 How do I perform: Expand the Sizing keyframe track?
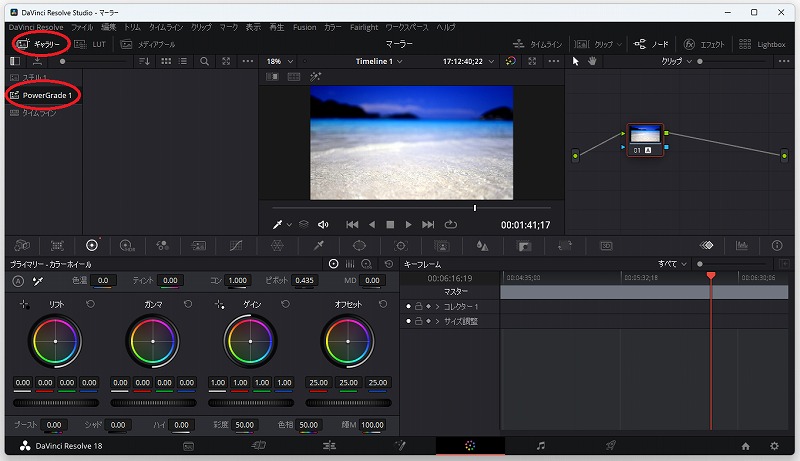[x=437, y=321]
